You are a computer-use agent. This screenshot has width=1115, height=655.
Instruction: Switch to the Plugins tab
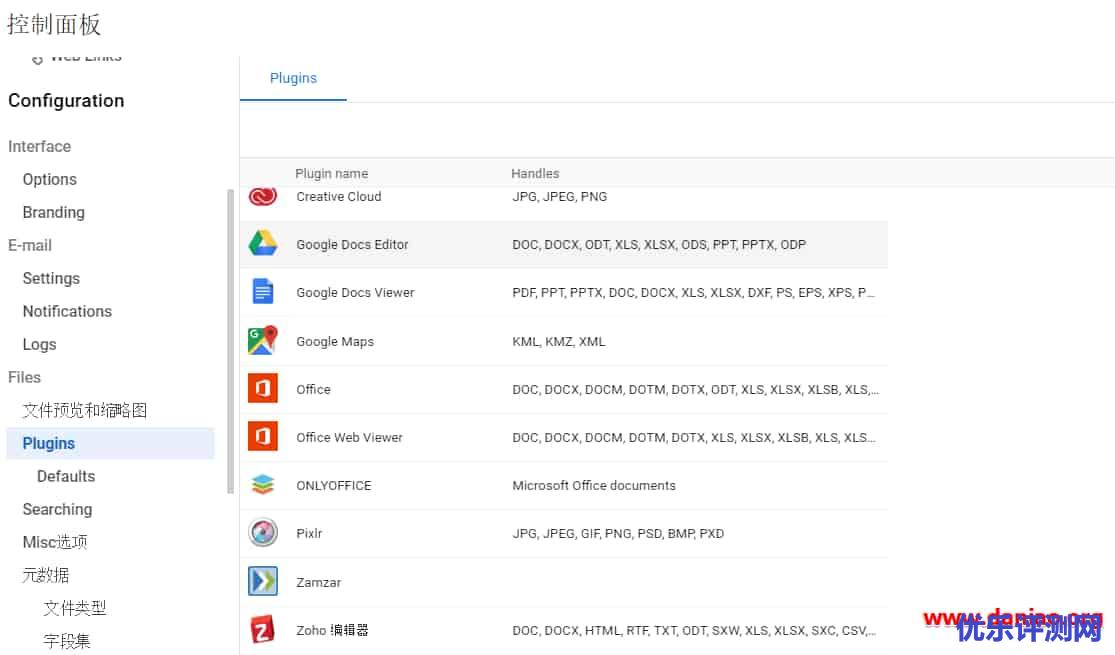click(293, 78)
